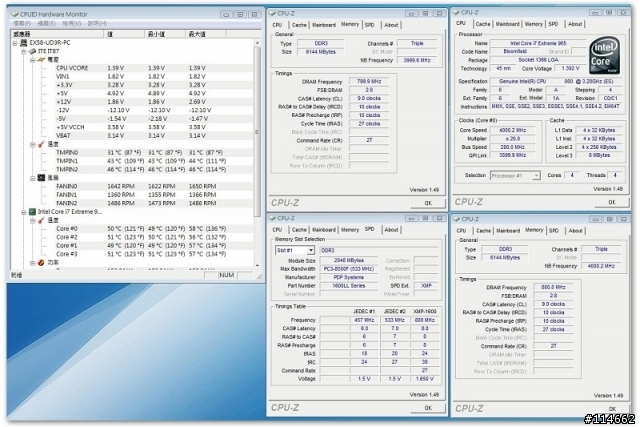Click the 'NUM' status bar indicator
This screenshot has height=427, width=640.
226,275
